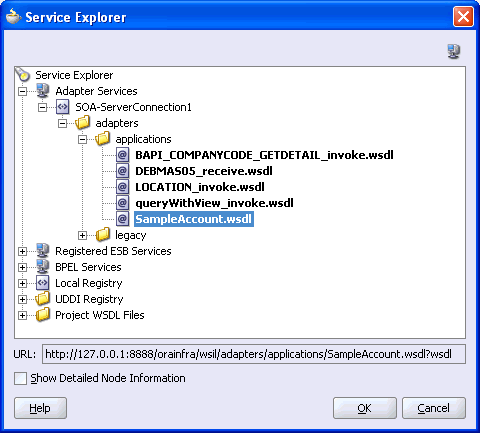Select LOCATION_invoke.wsdl entry
The height and width of the screenshot is (433, 480).
200,187
